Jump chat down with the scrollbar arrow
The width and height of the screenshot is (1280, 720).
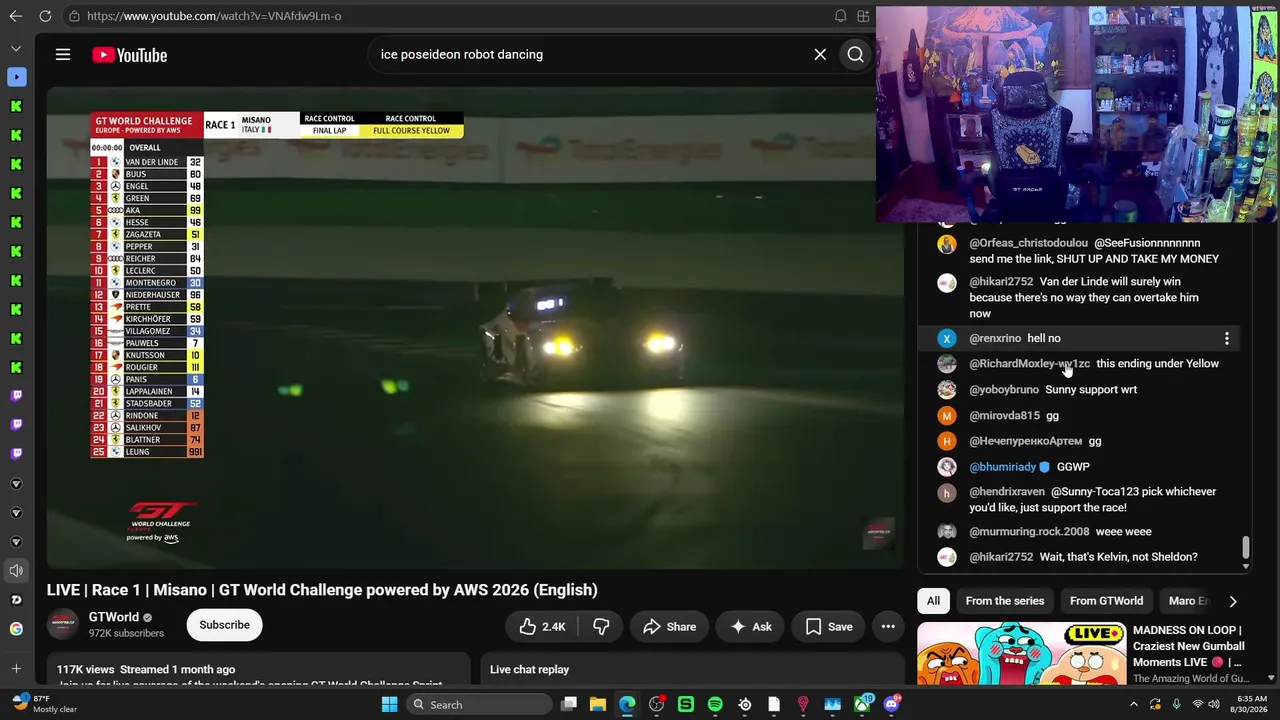point(1245,566)
